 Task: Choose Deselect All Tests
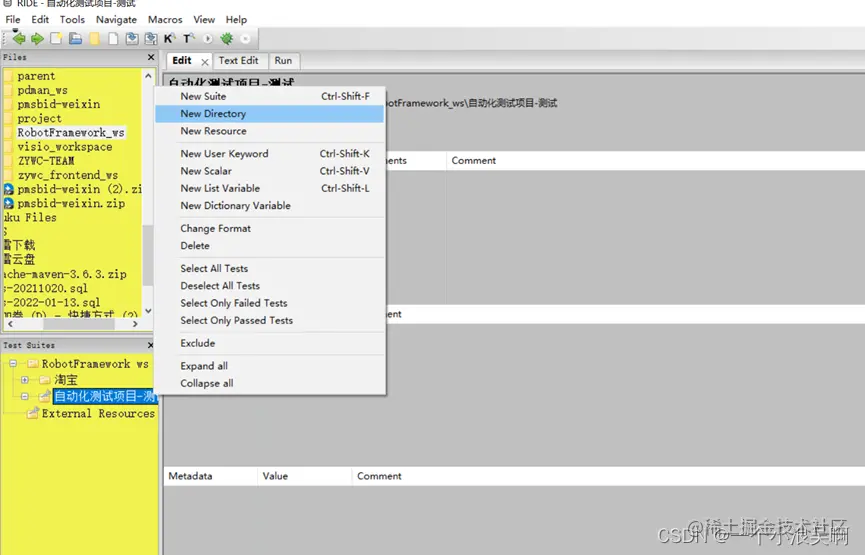coord(270,286)
